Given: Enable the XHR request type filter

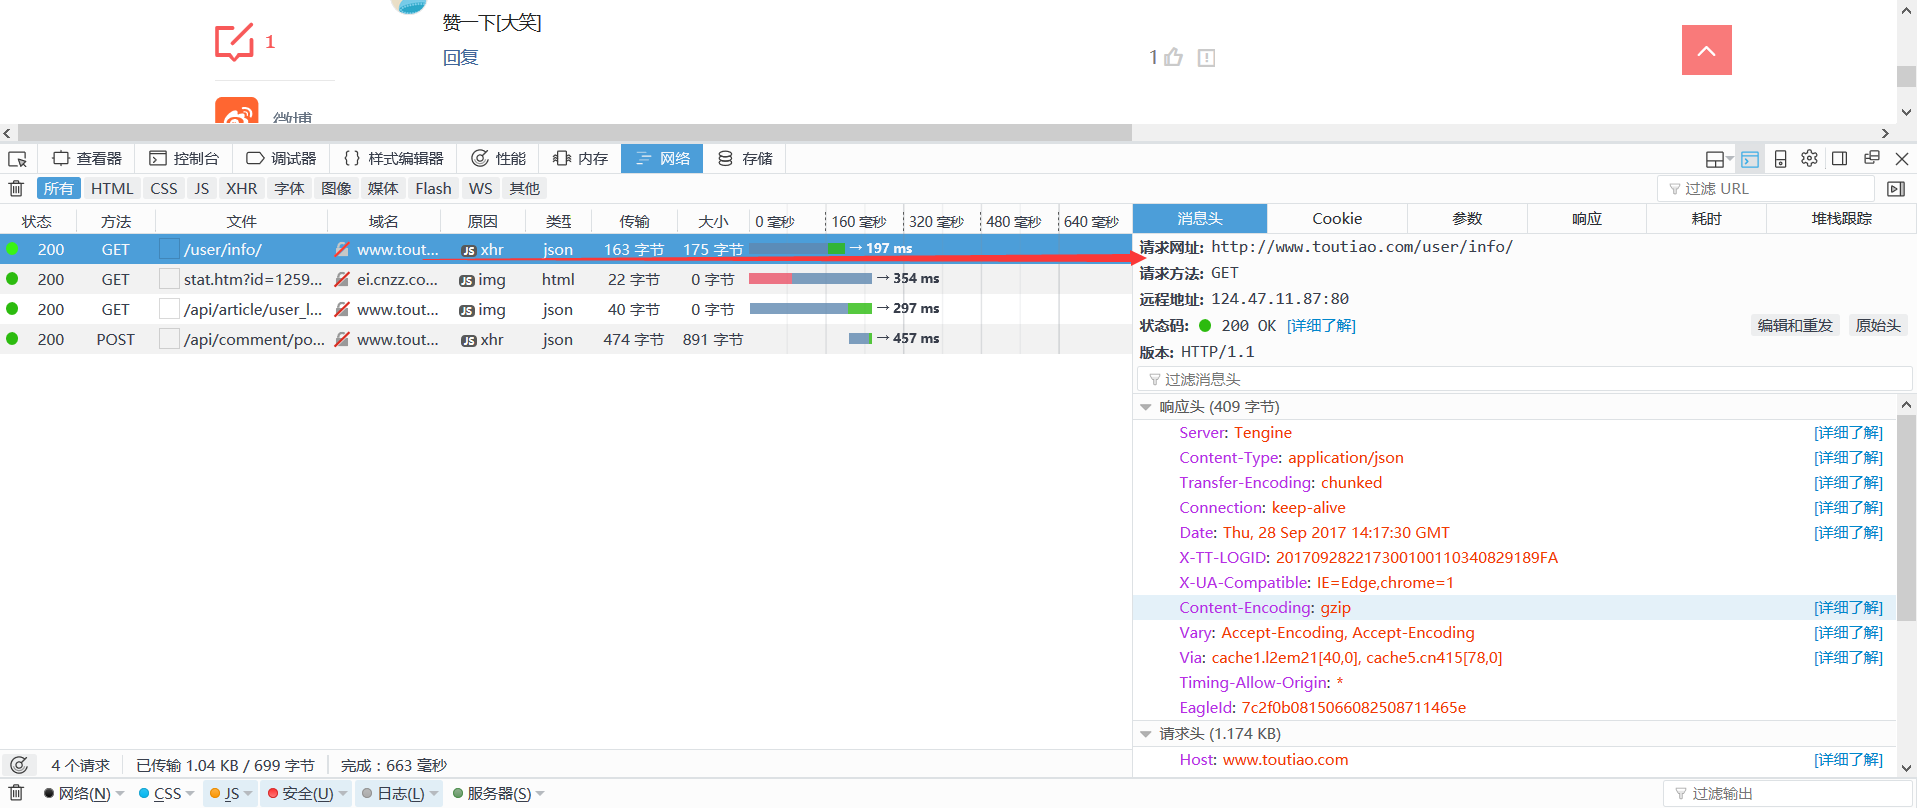Looking at the screenshot, I should (241, 188).
